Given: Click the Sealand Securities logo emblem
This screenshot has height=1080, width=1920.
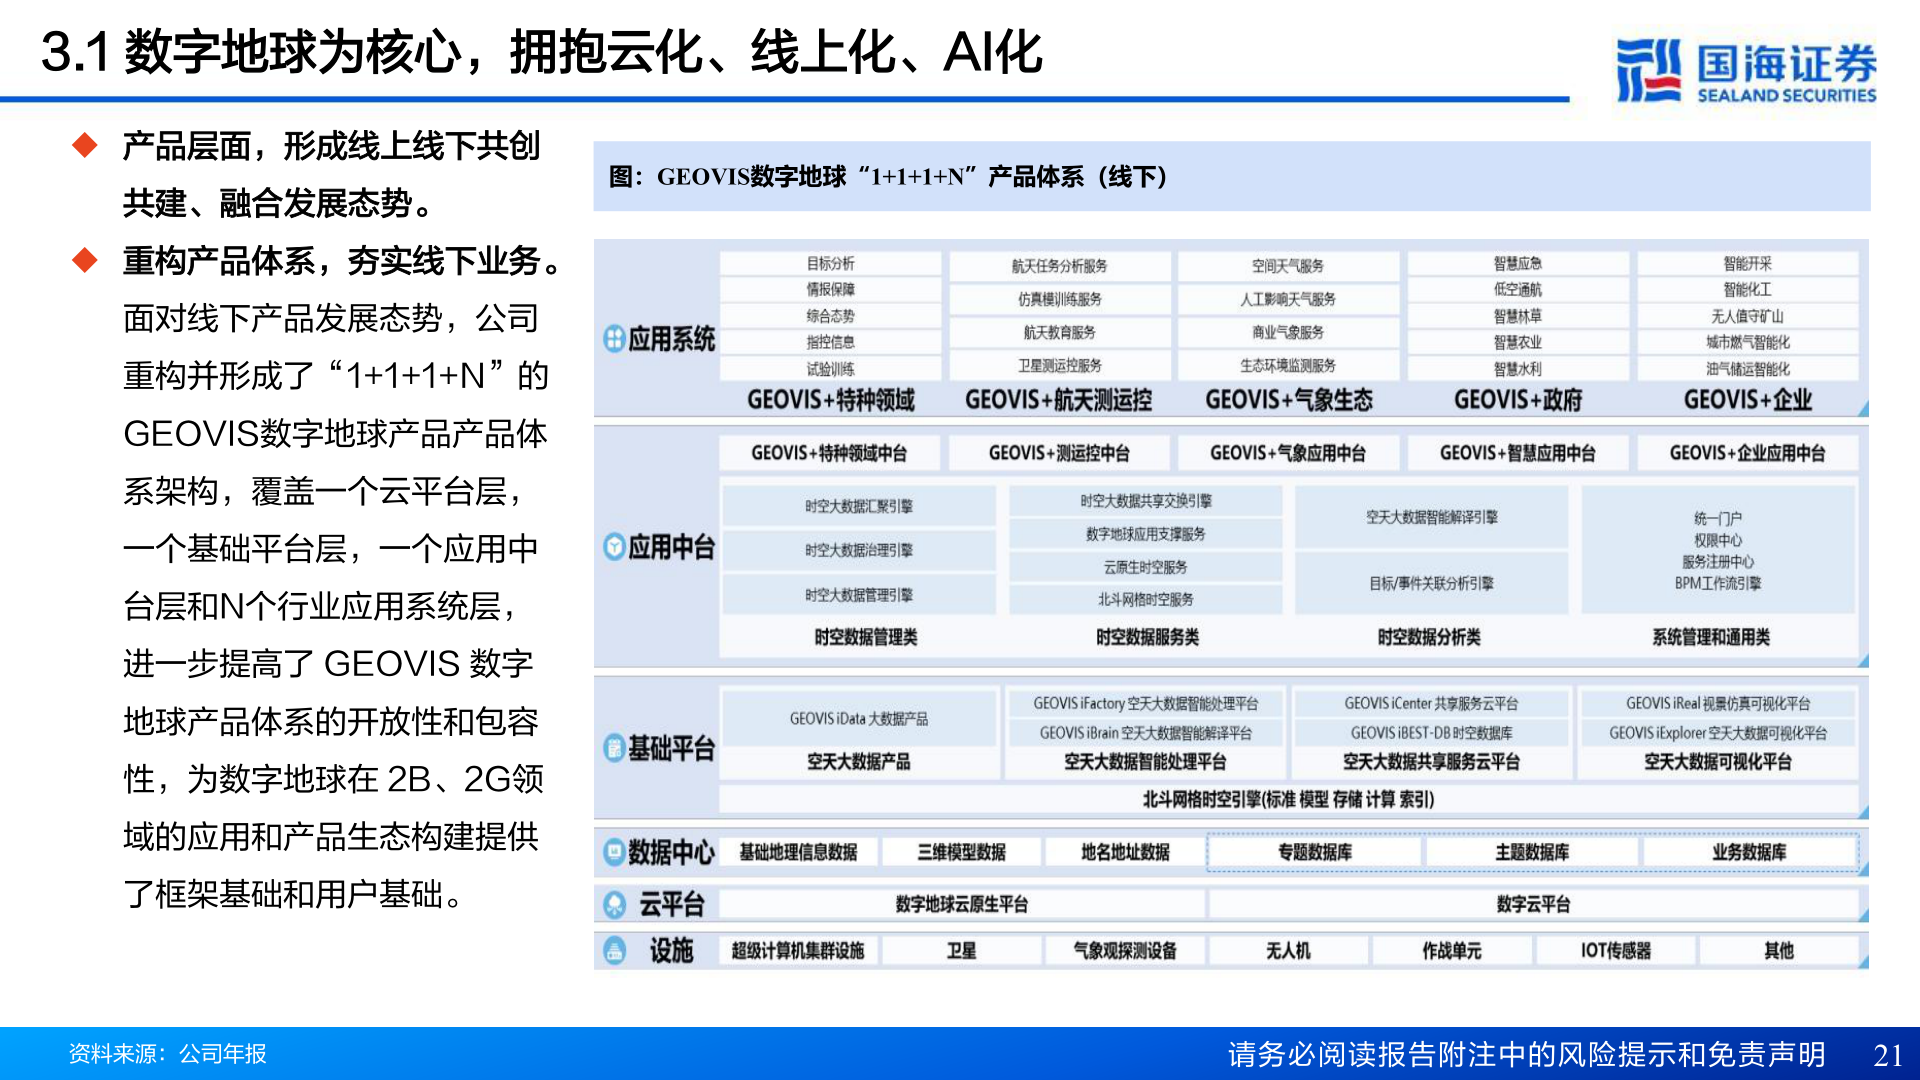Looking at the screenshot, I should [x=1648, y=70].
